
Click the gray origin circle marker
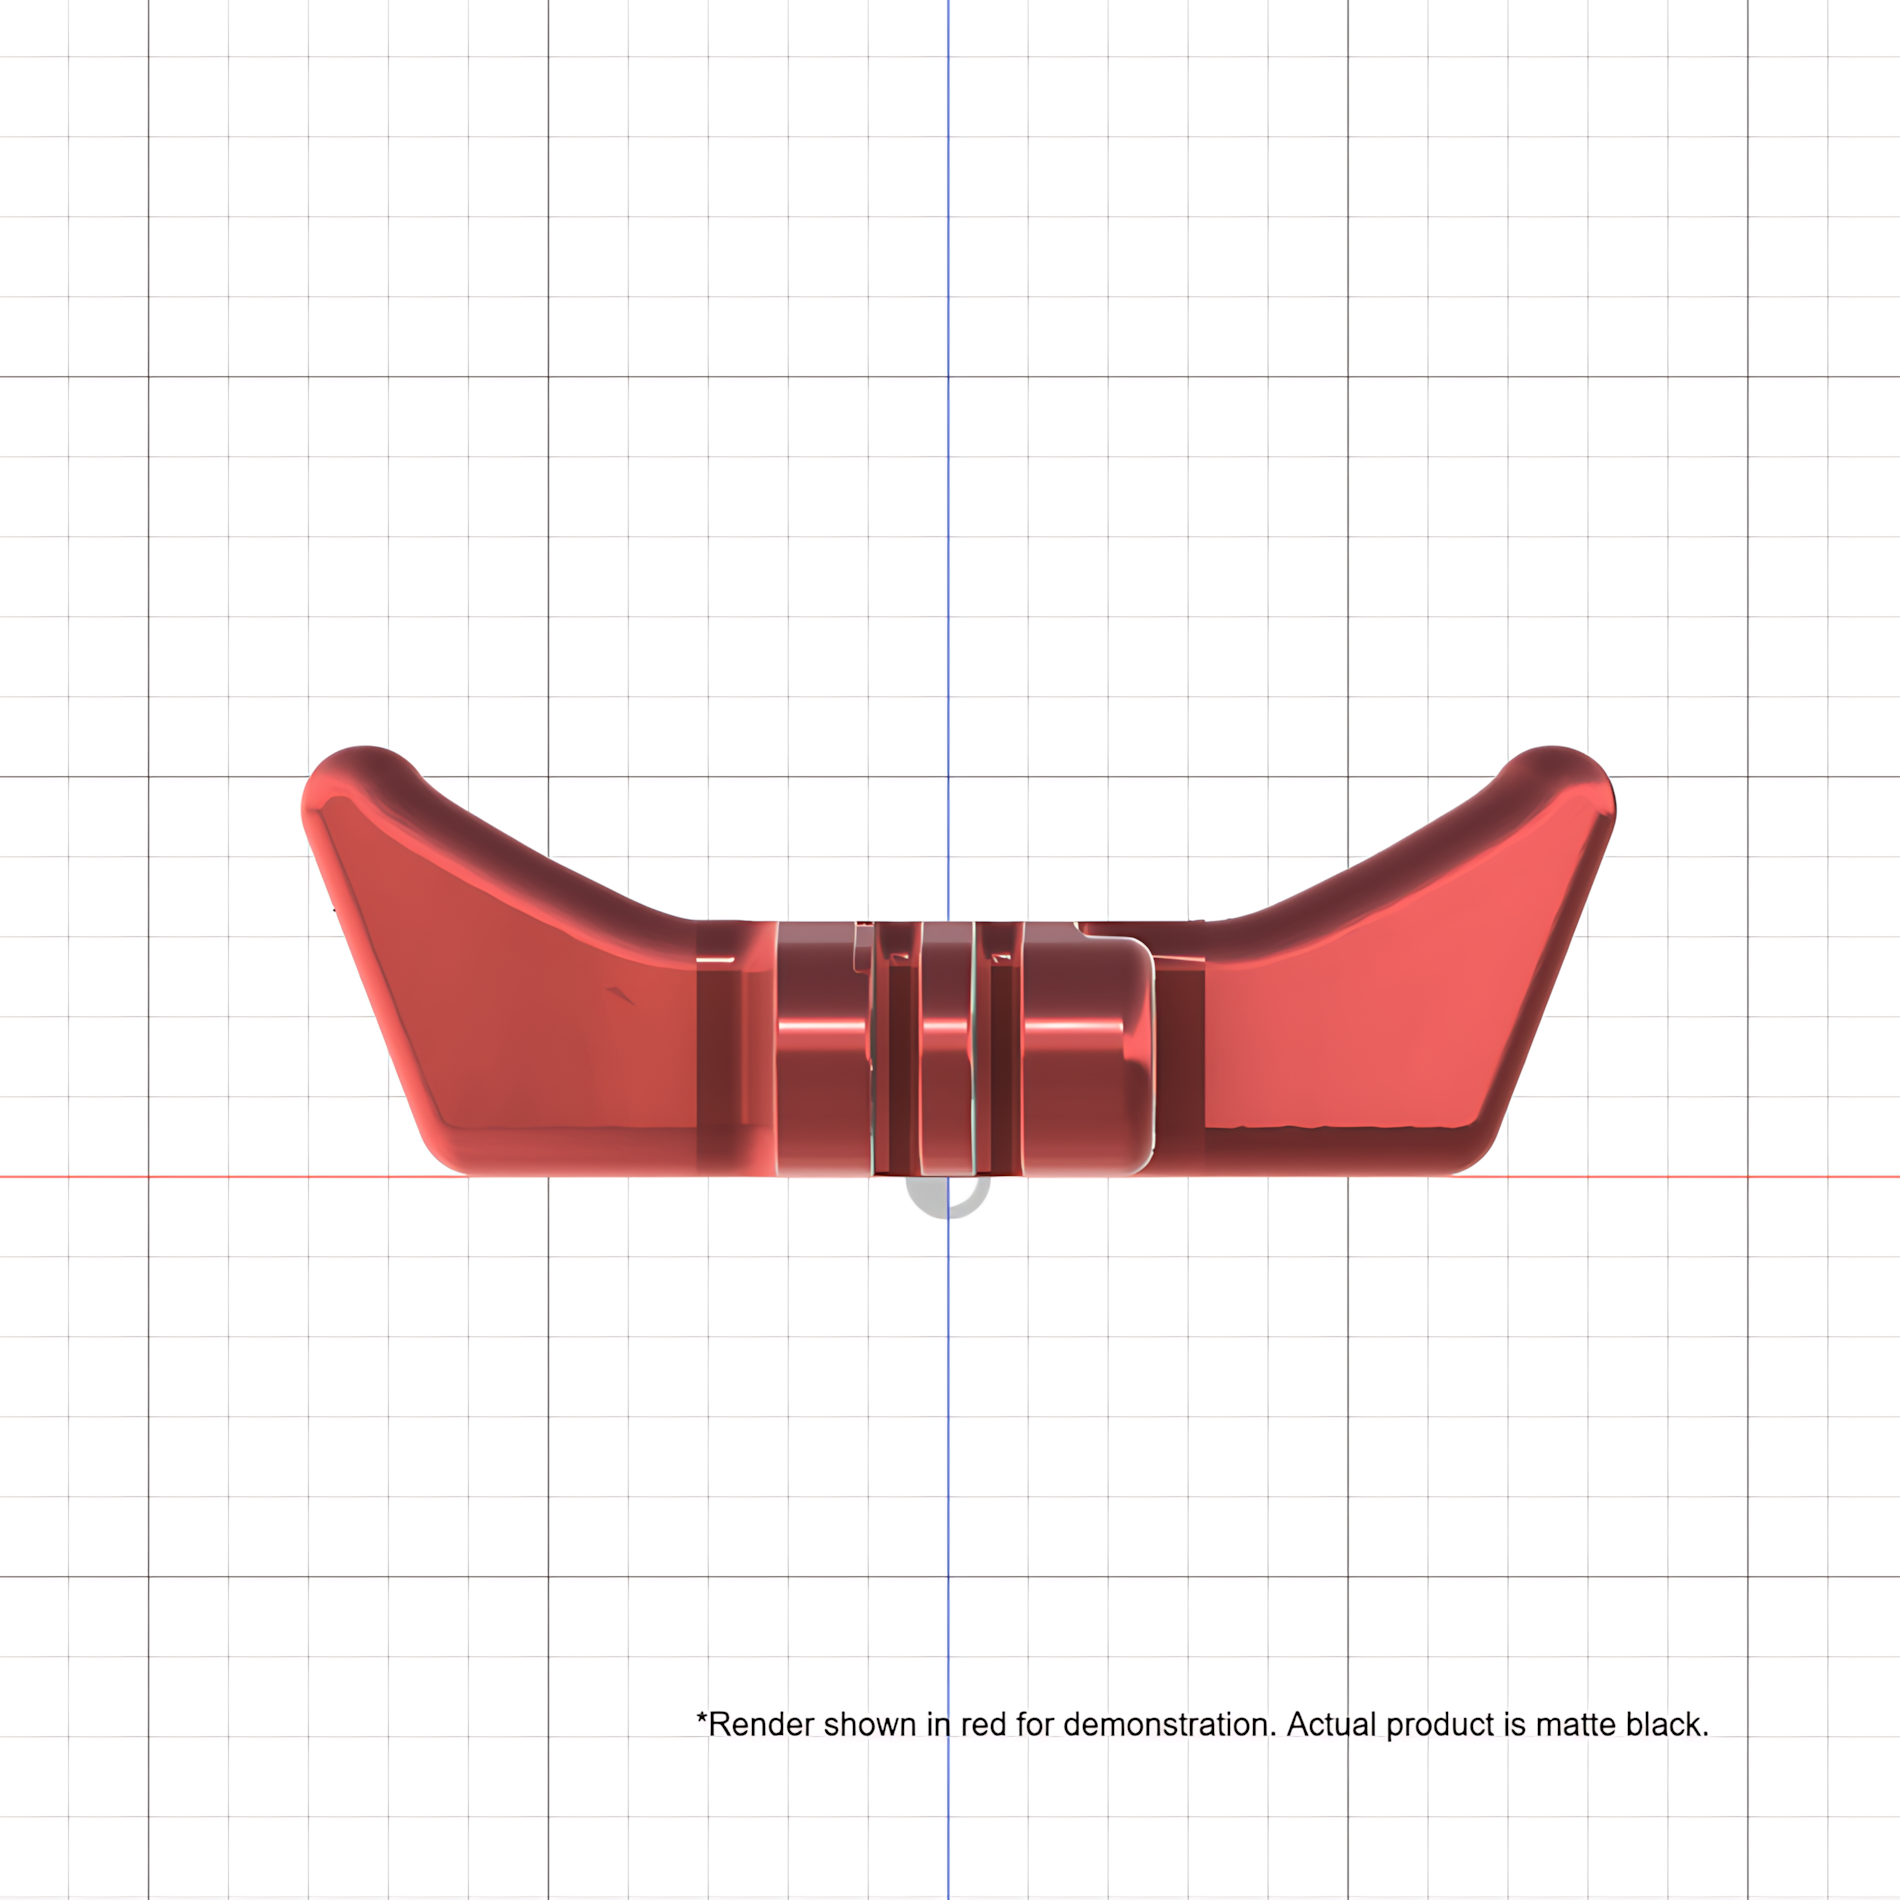pyautogui.click(x=948, y=1196)
